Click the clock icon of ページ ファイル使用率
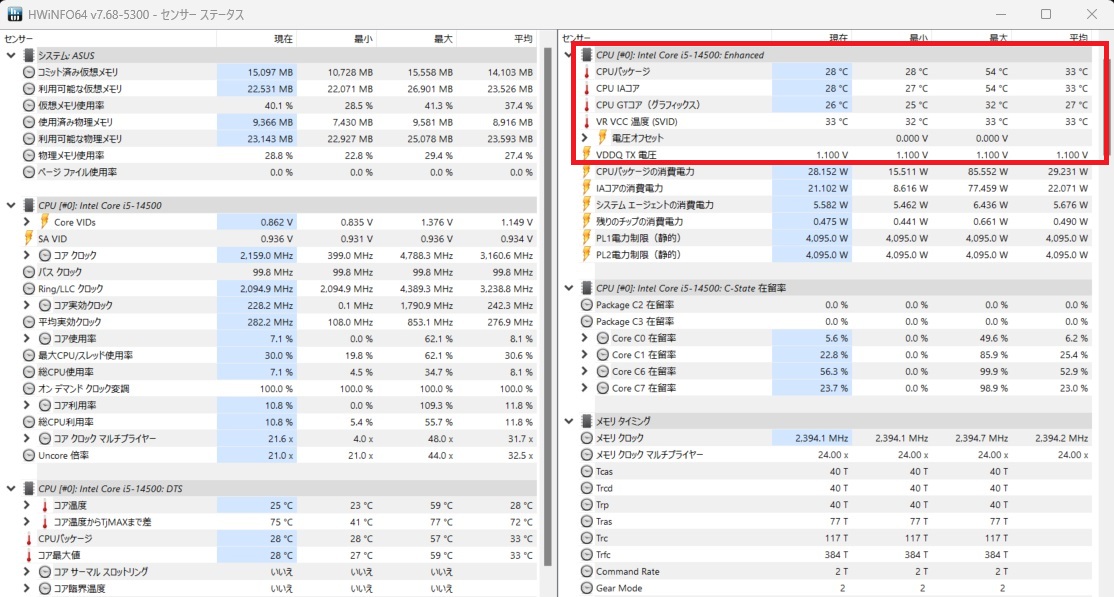1114x597 pixels. (x=28, y=172)
